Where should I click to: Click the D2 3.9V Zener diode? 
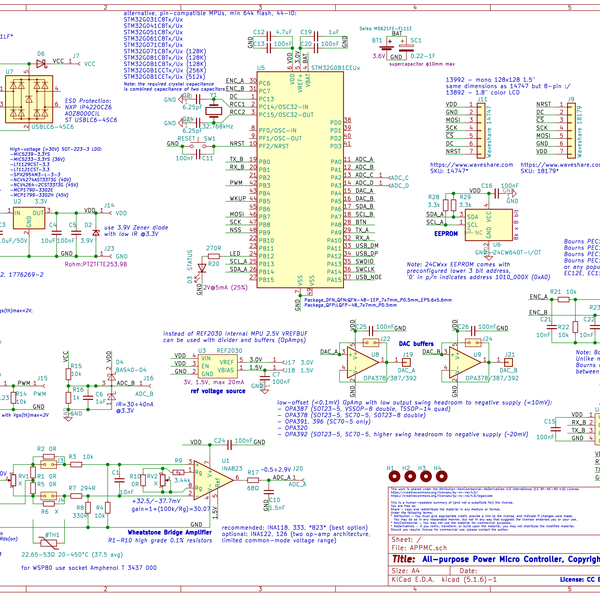click(96, 233)
